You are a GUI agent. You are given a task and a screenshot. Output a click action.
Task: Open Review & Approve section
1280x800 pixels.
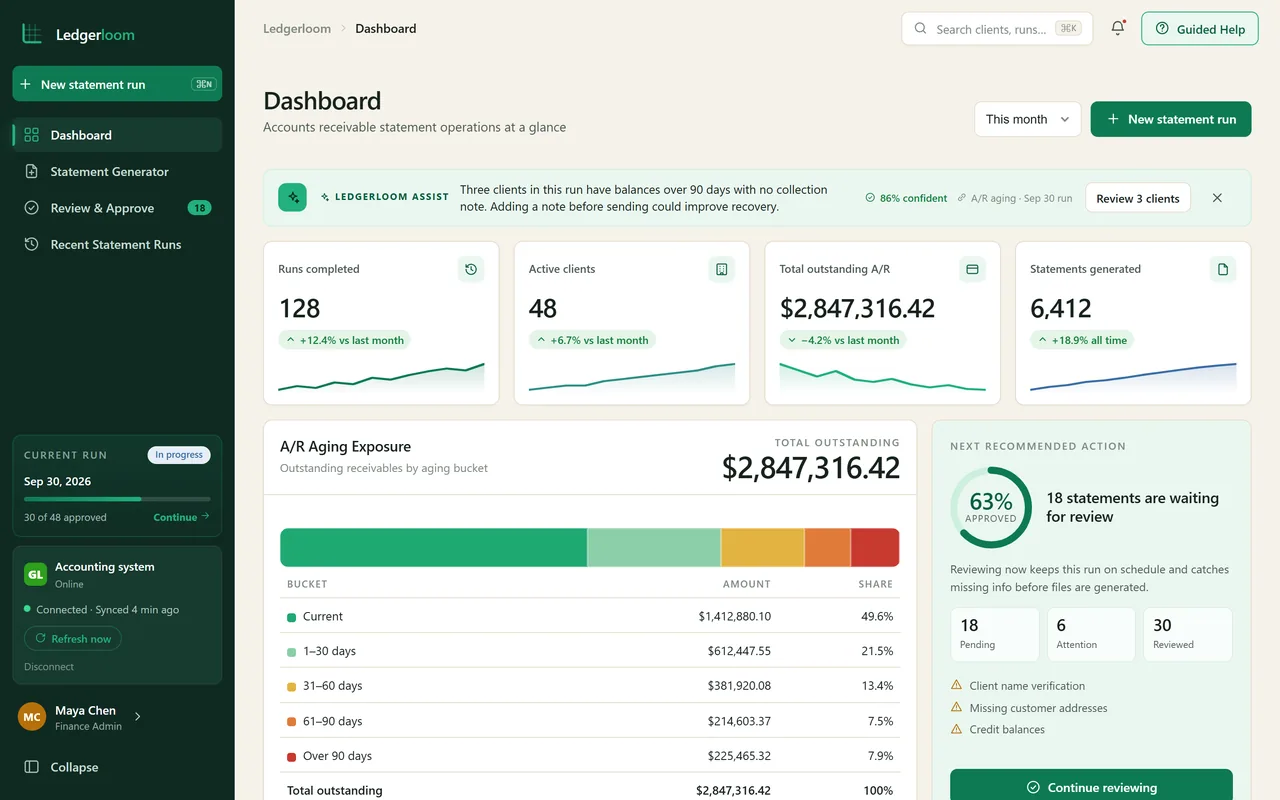(117, 208)
